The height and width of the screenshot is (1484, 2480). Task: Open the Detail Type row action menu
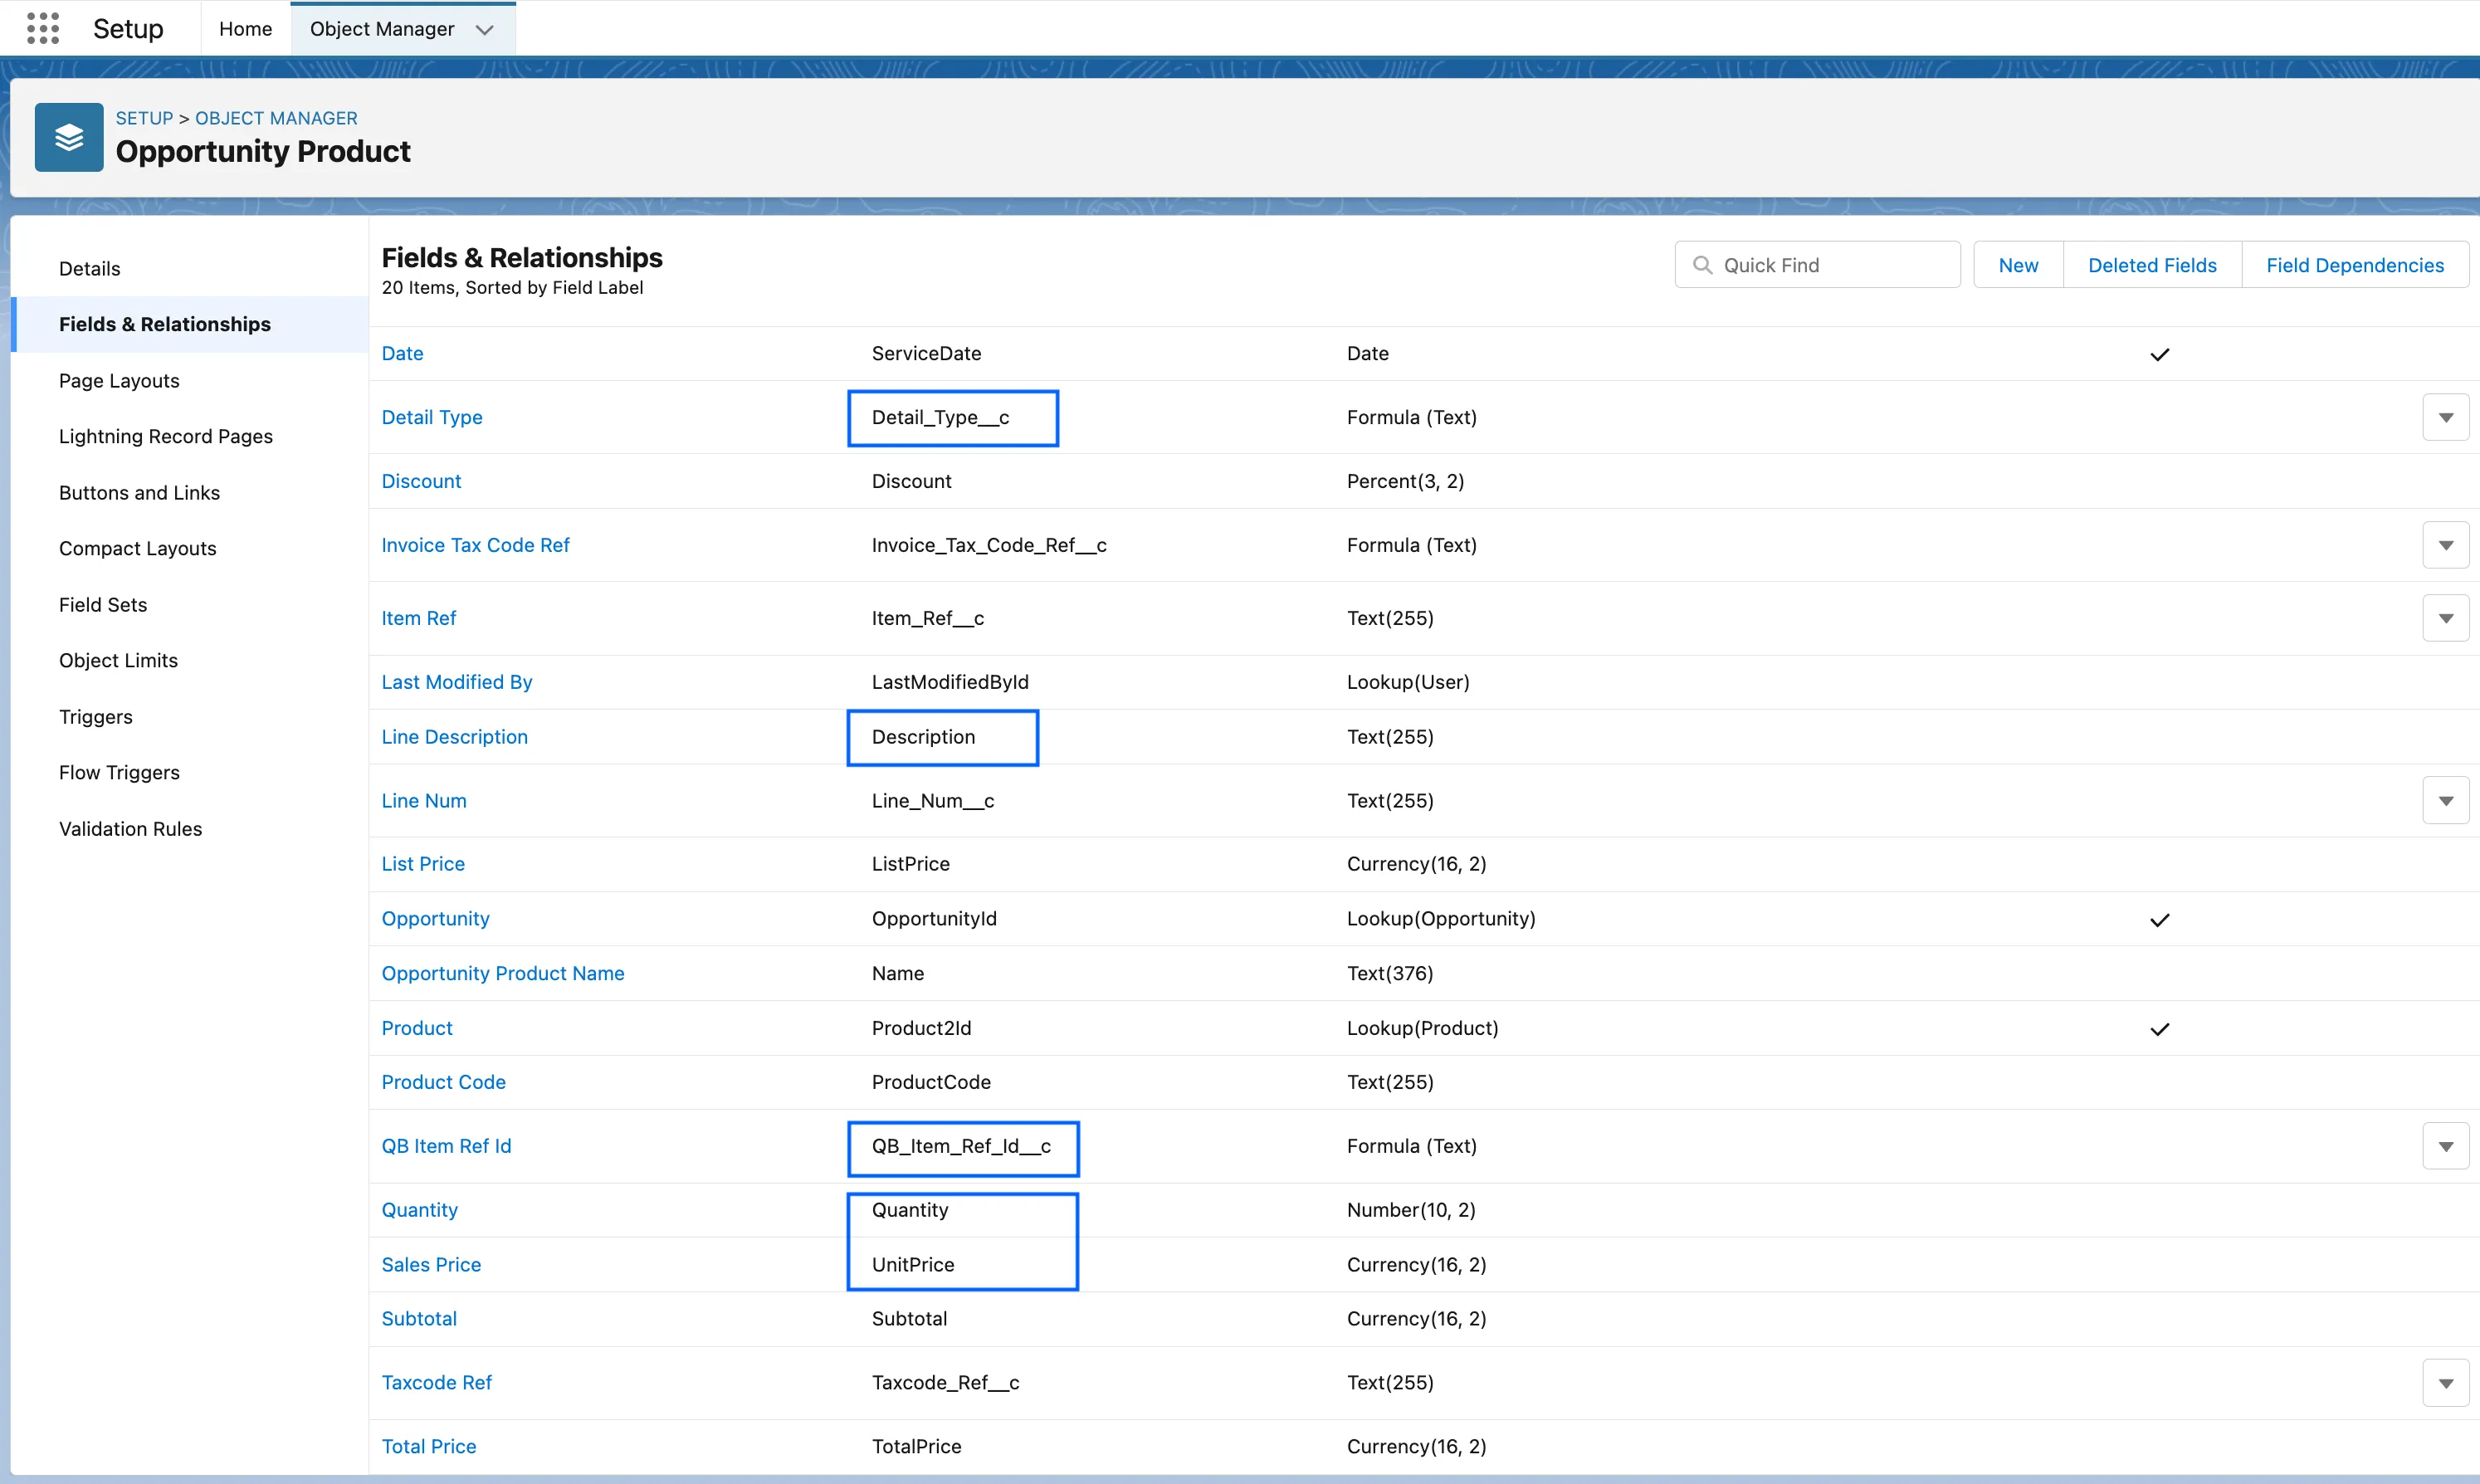(x=2445, y=417)
